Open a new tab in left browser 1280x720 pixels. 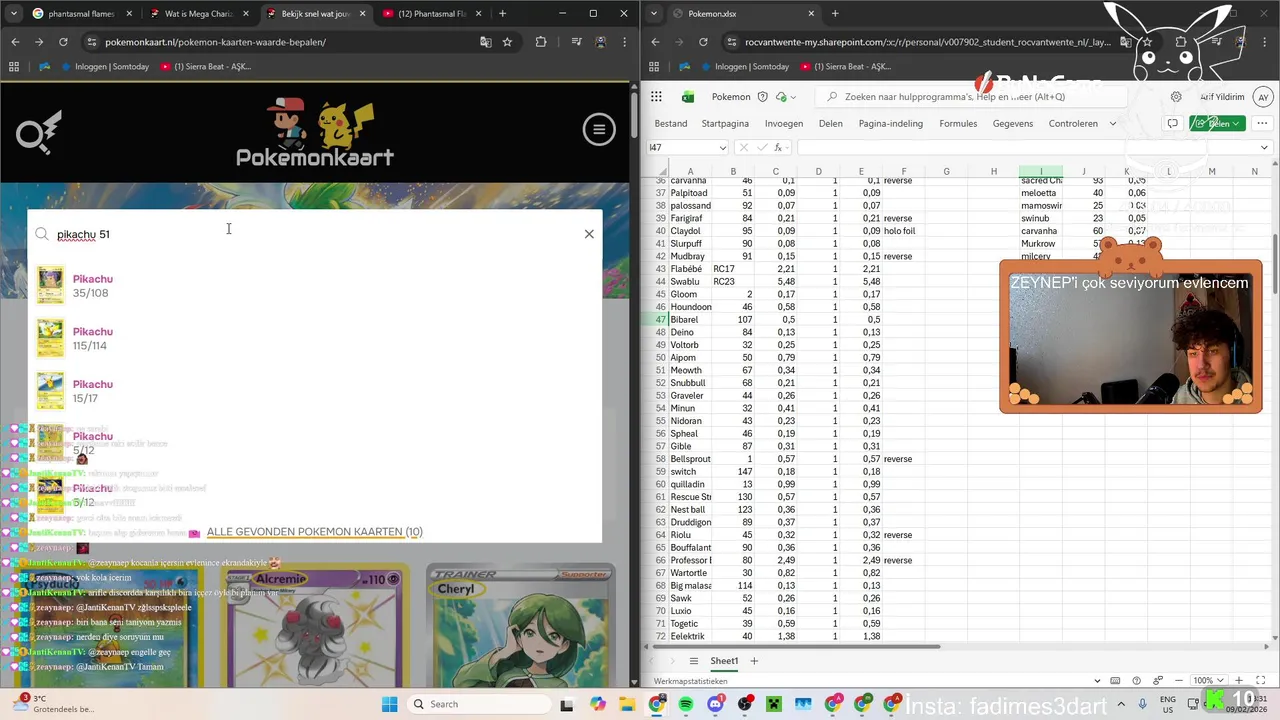[x=502, y=14]
